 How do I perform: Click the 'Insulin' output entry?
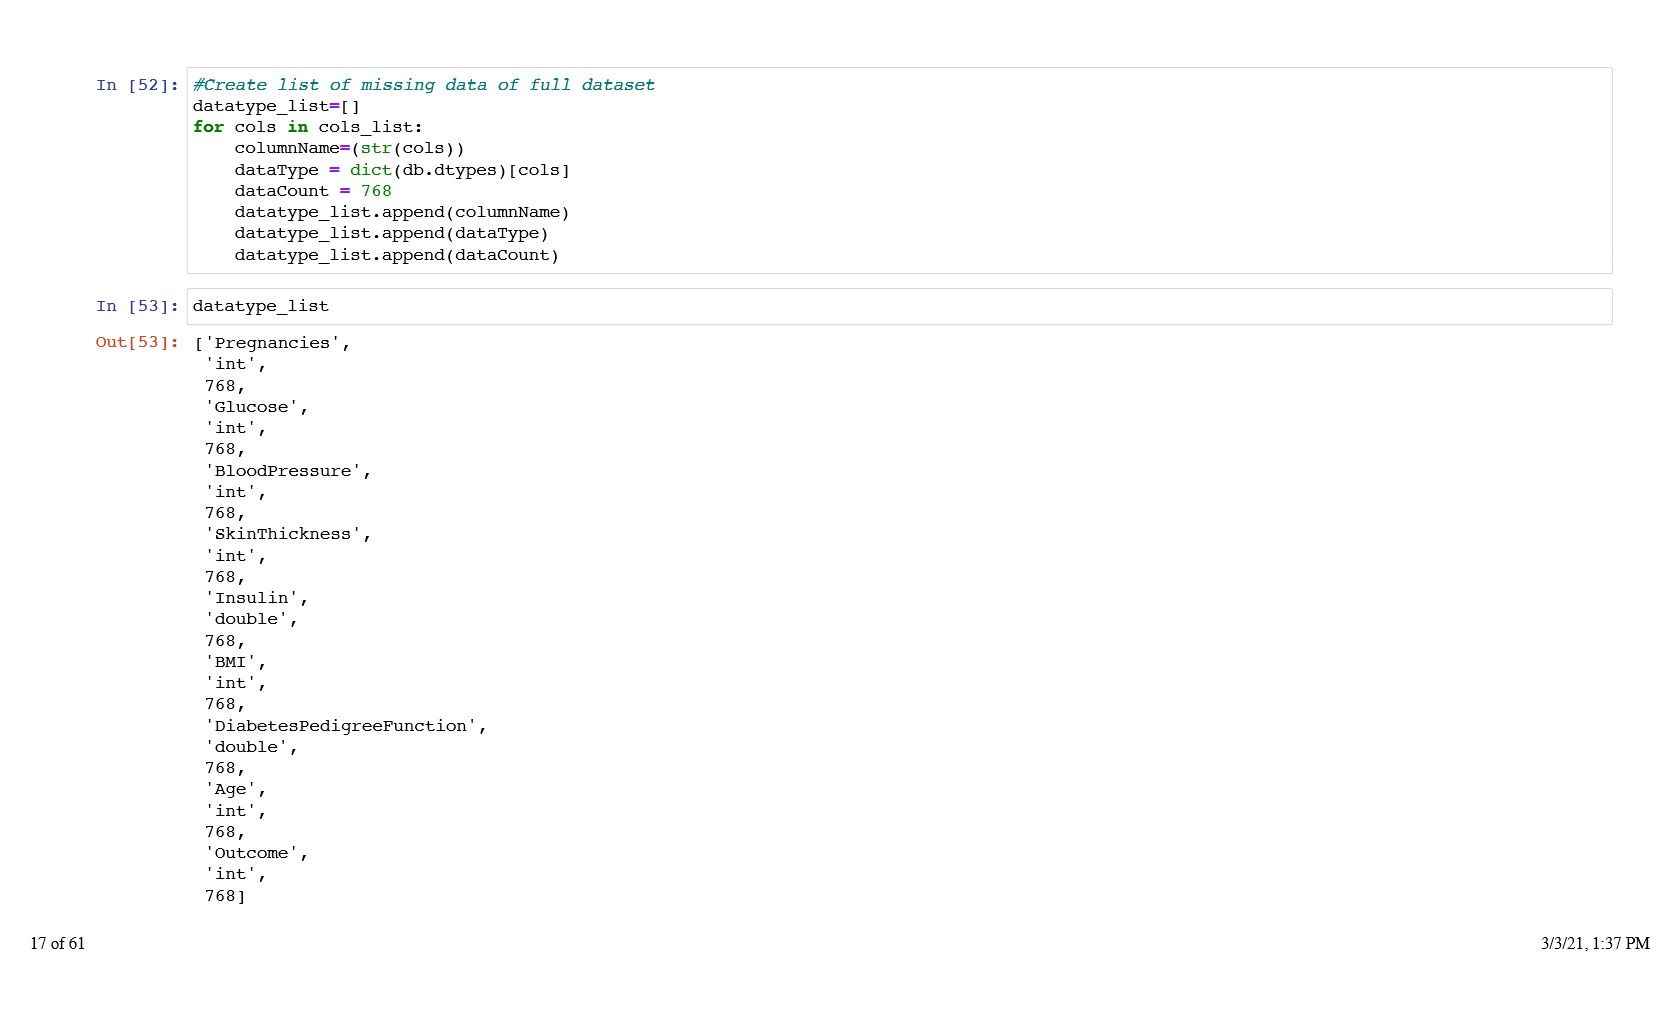(x=256, y=598)
